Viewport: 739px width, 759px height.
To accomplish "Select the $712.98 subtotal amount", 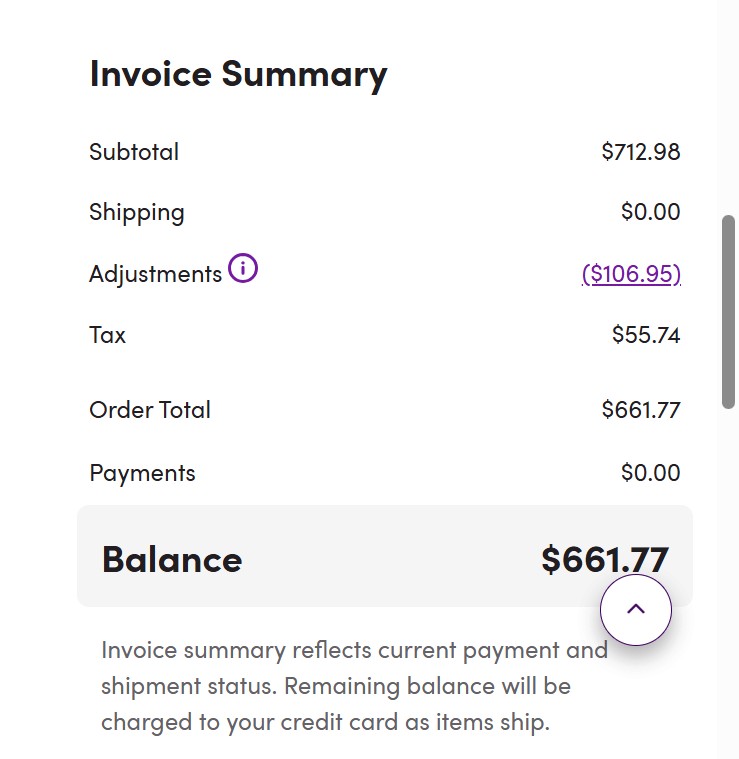I will pyautogui.click(x=640, y=152).
